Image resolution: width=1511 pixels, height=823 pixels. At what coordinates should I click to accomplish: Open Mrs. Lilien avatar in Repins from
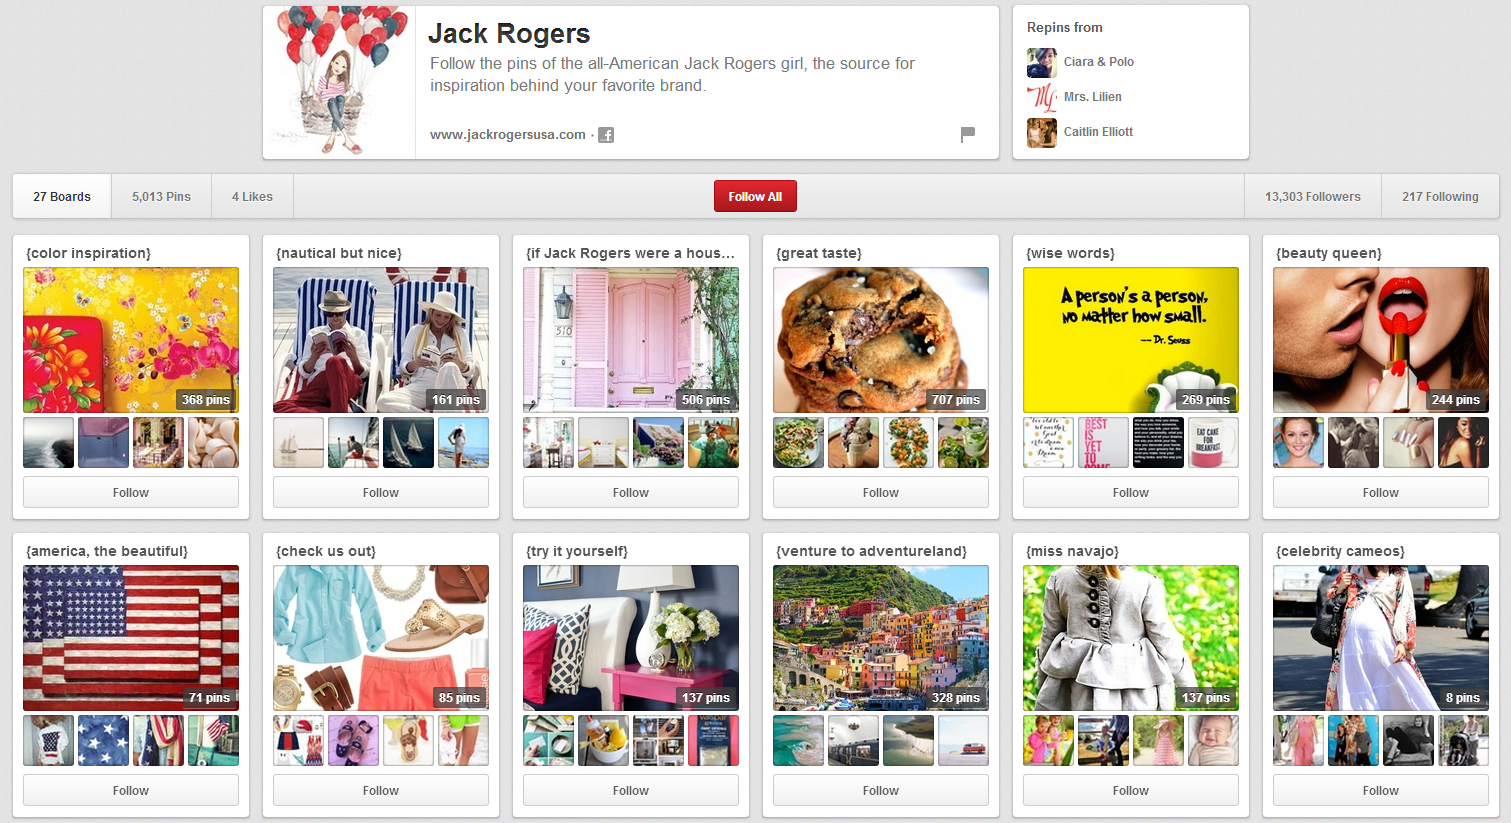click(1042, 97)
